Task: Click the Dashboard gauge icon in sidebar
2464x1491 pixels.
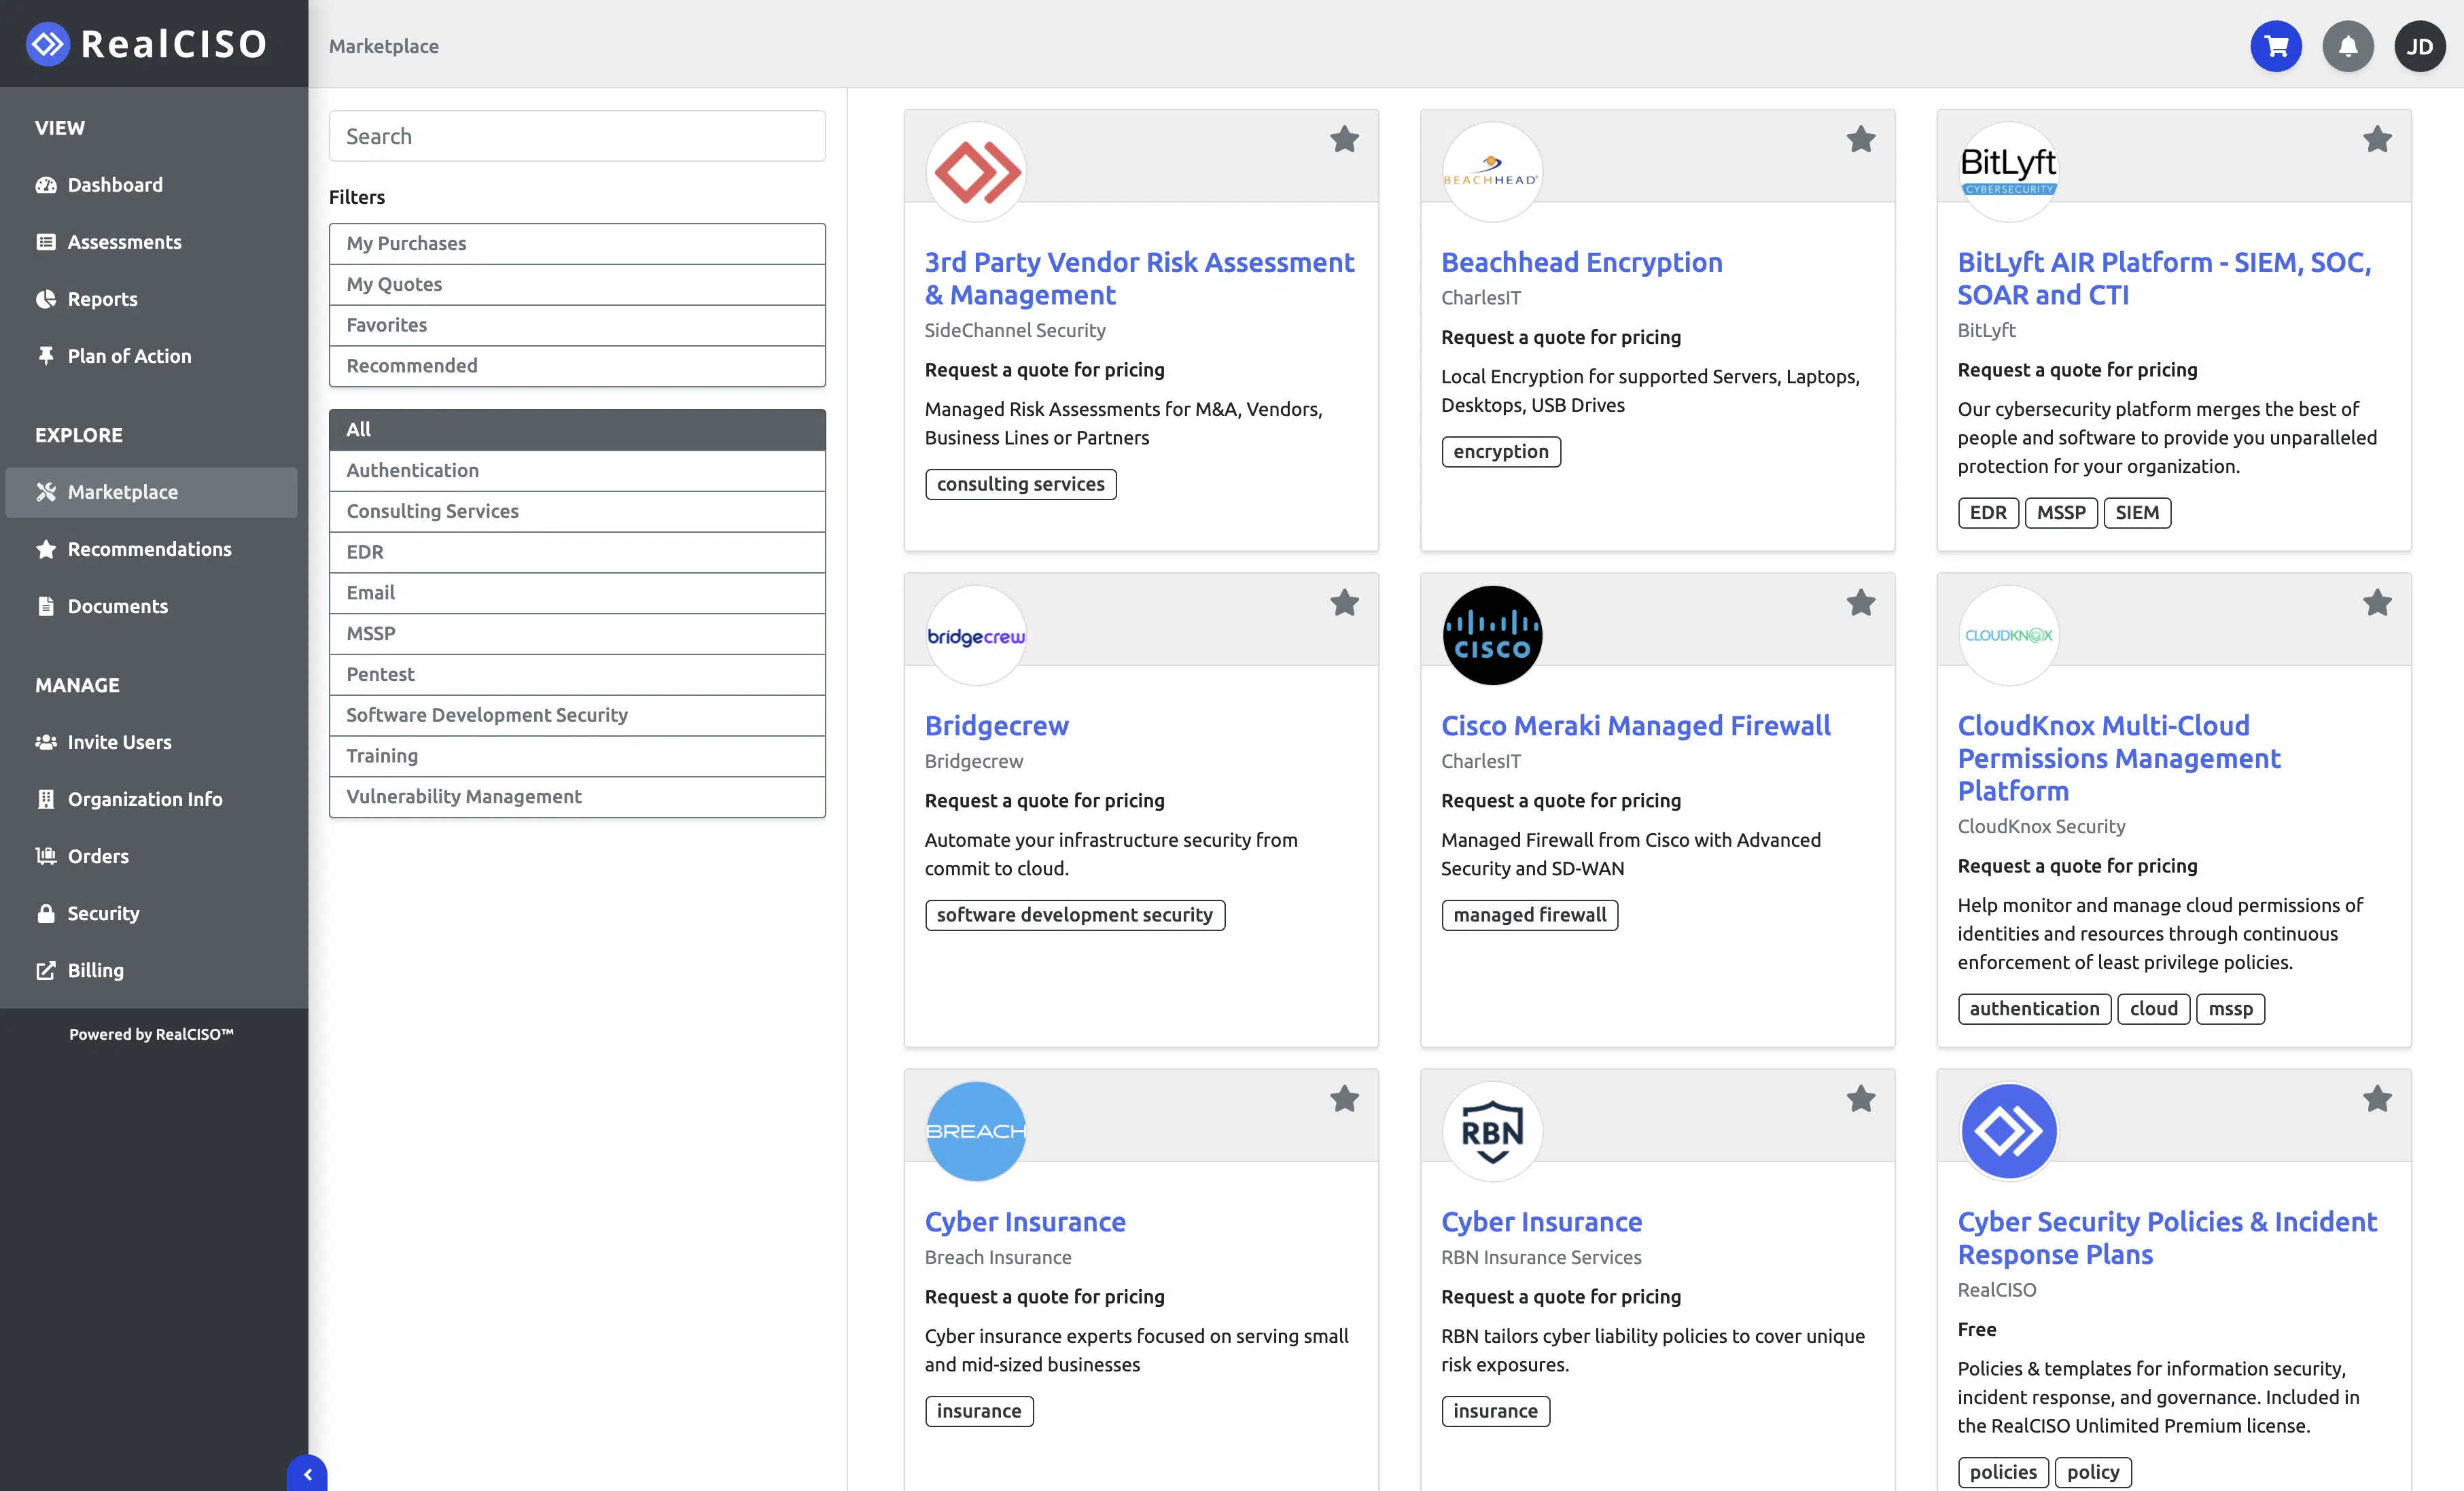Action: point(46,185)
